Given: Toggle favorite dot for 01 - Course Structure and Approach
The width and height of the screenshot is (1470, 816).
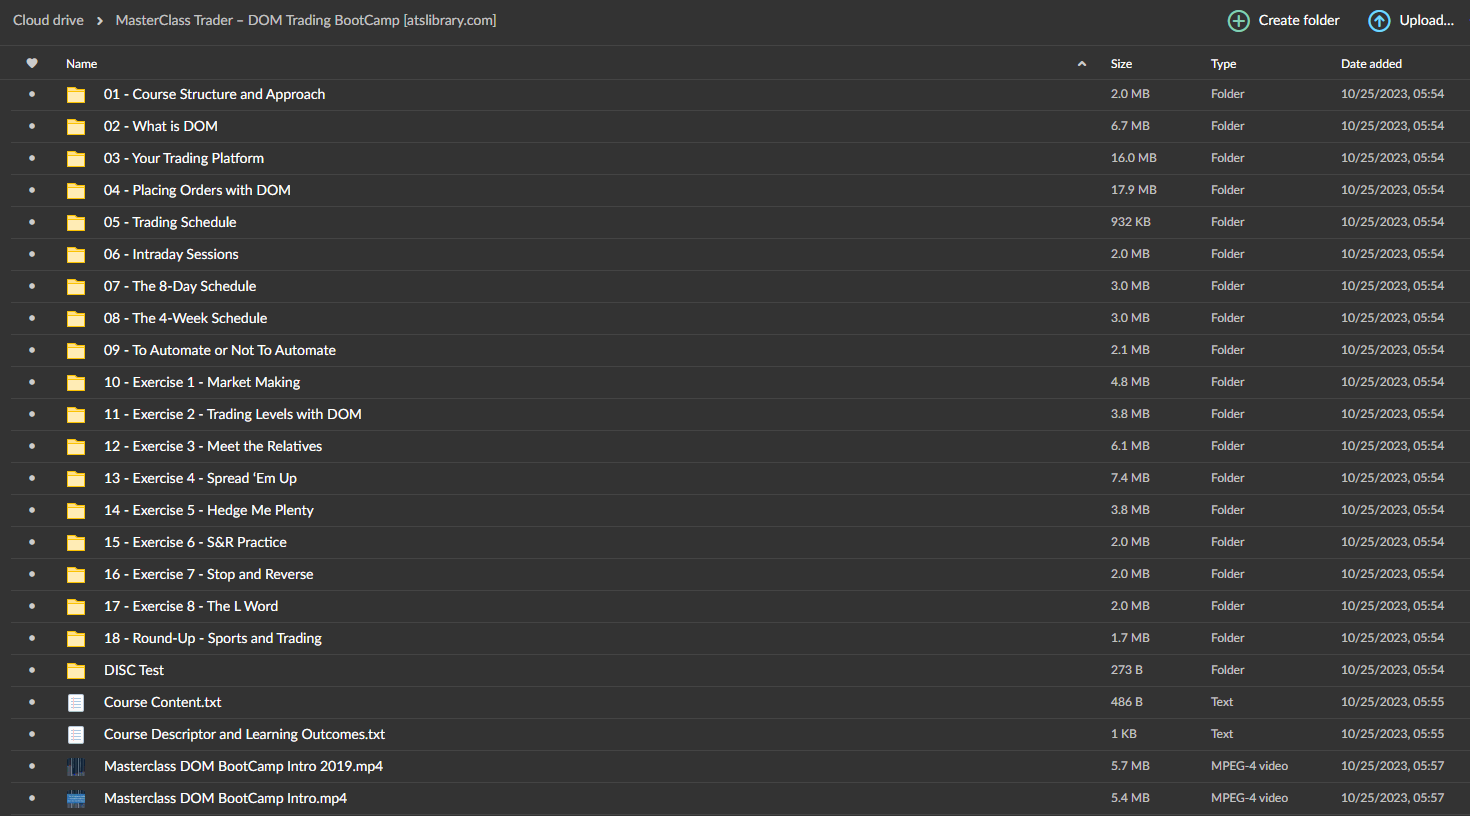Looking at the screenshot, I should 32,95.
